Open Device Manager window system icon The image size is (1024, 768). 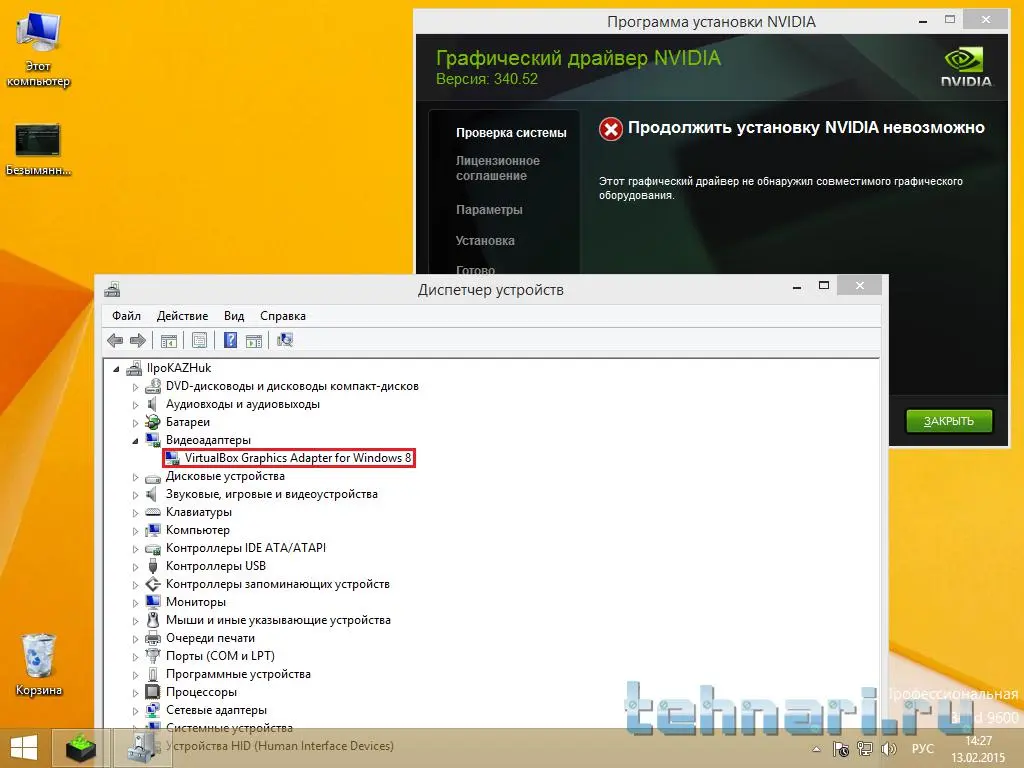point(112,289)
